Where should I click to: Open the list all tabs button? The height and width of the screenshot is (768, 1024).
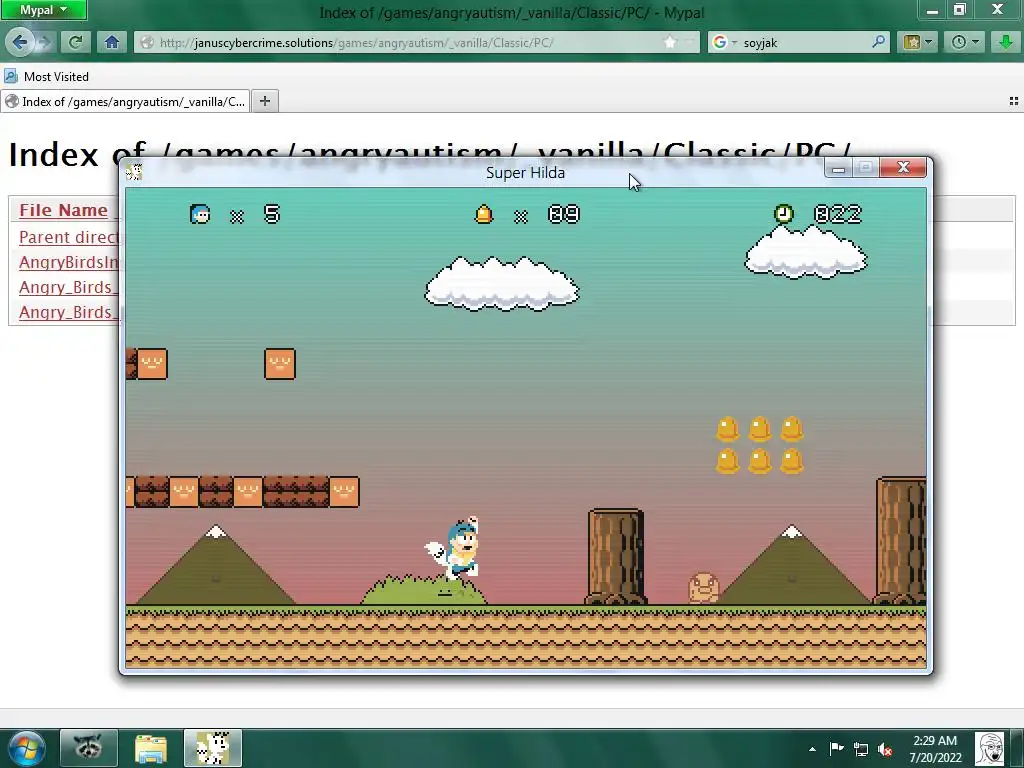tap(1014, 101)
